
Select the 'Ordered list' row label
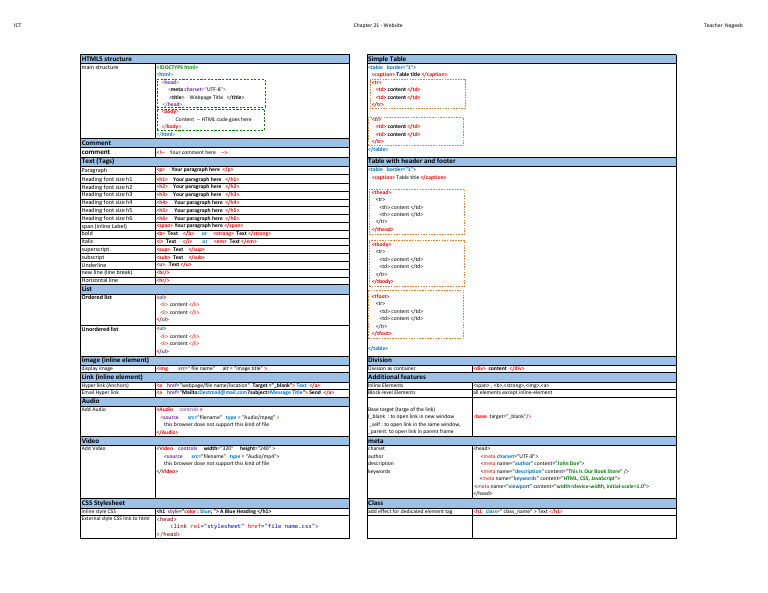click(x=97, y=297)
